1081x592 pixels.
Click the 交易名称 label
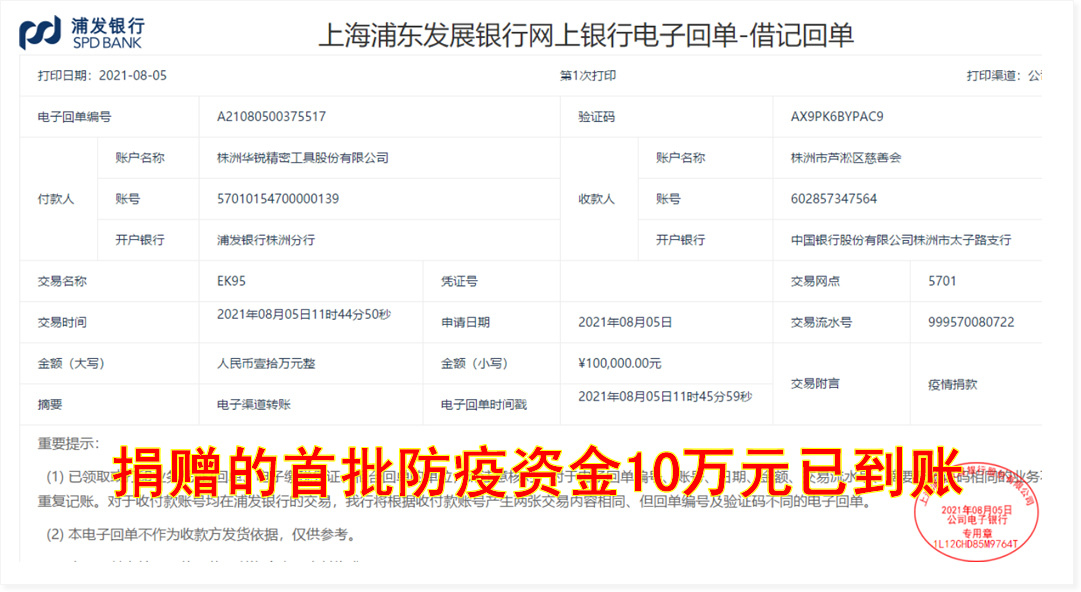(x=61, y=281)
